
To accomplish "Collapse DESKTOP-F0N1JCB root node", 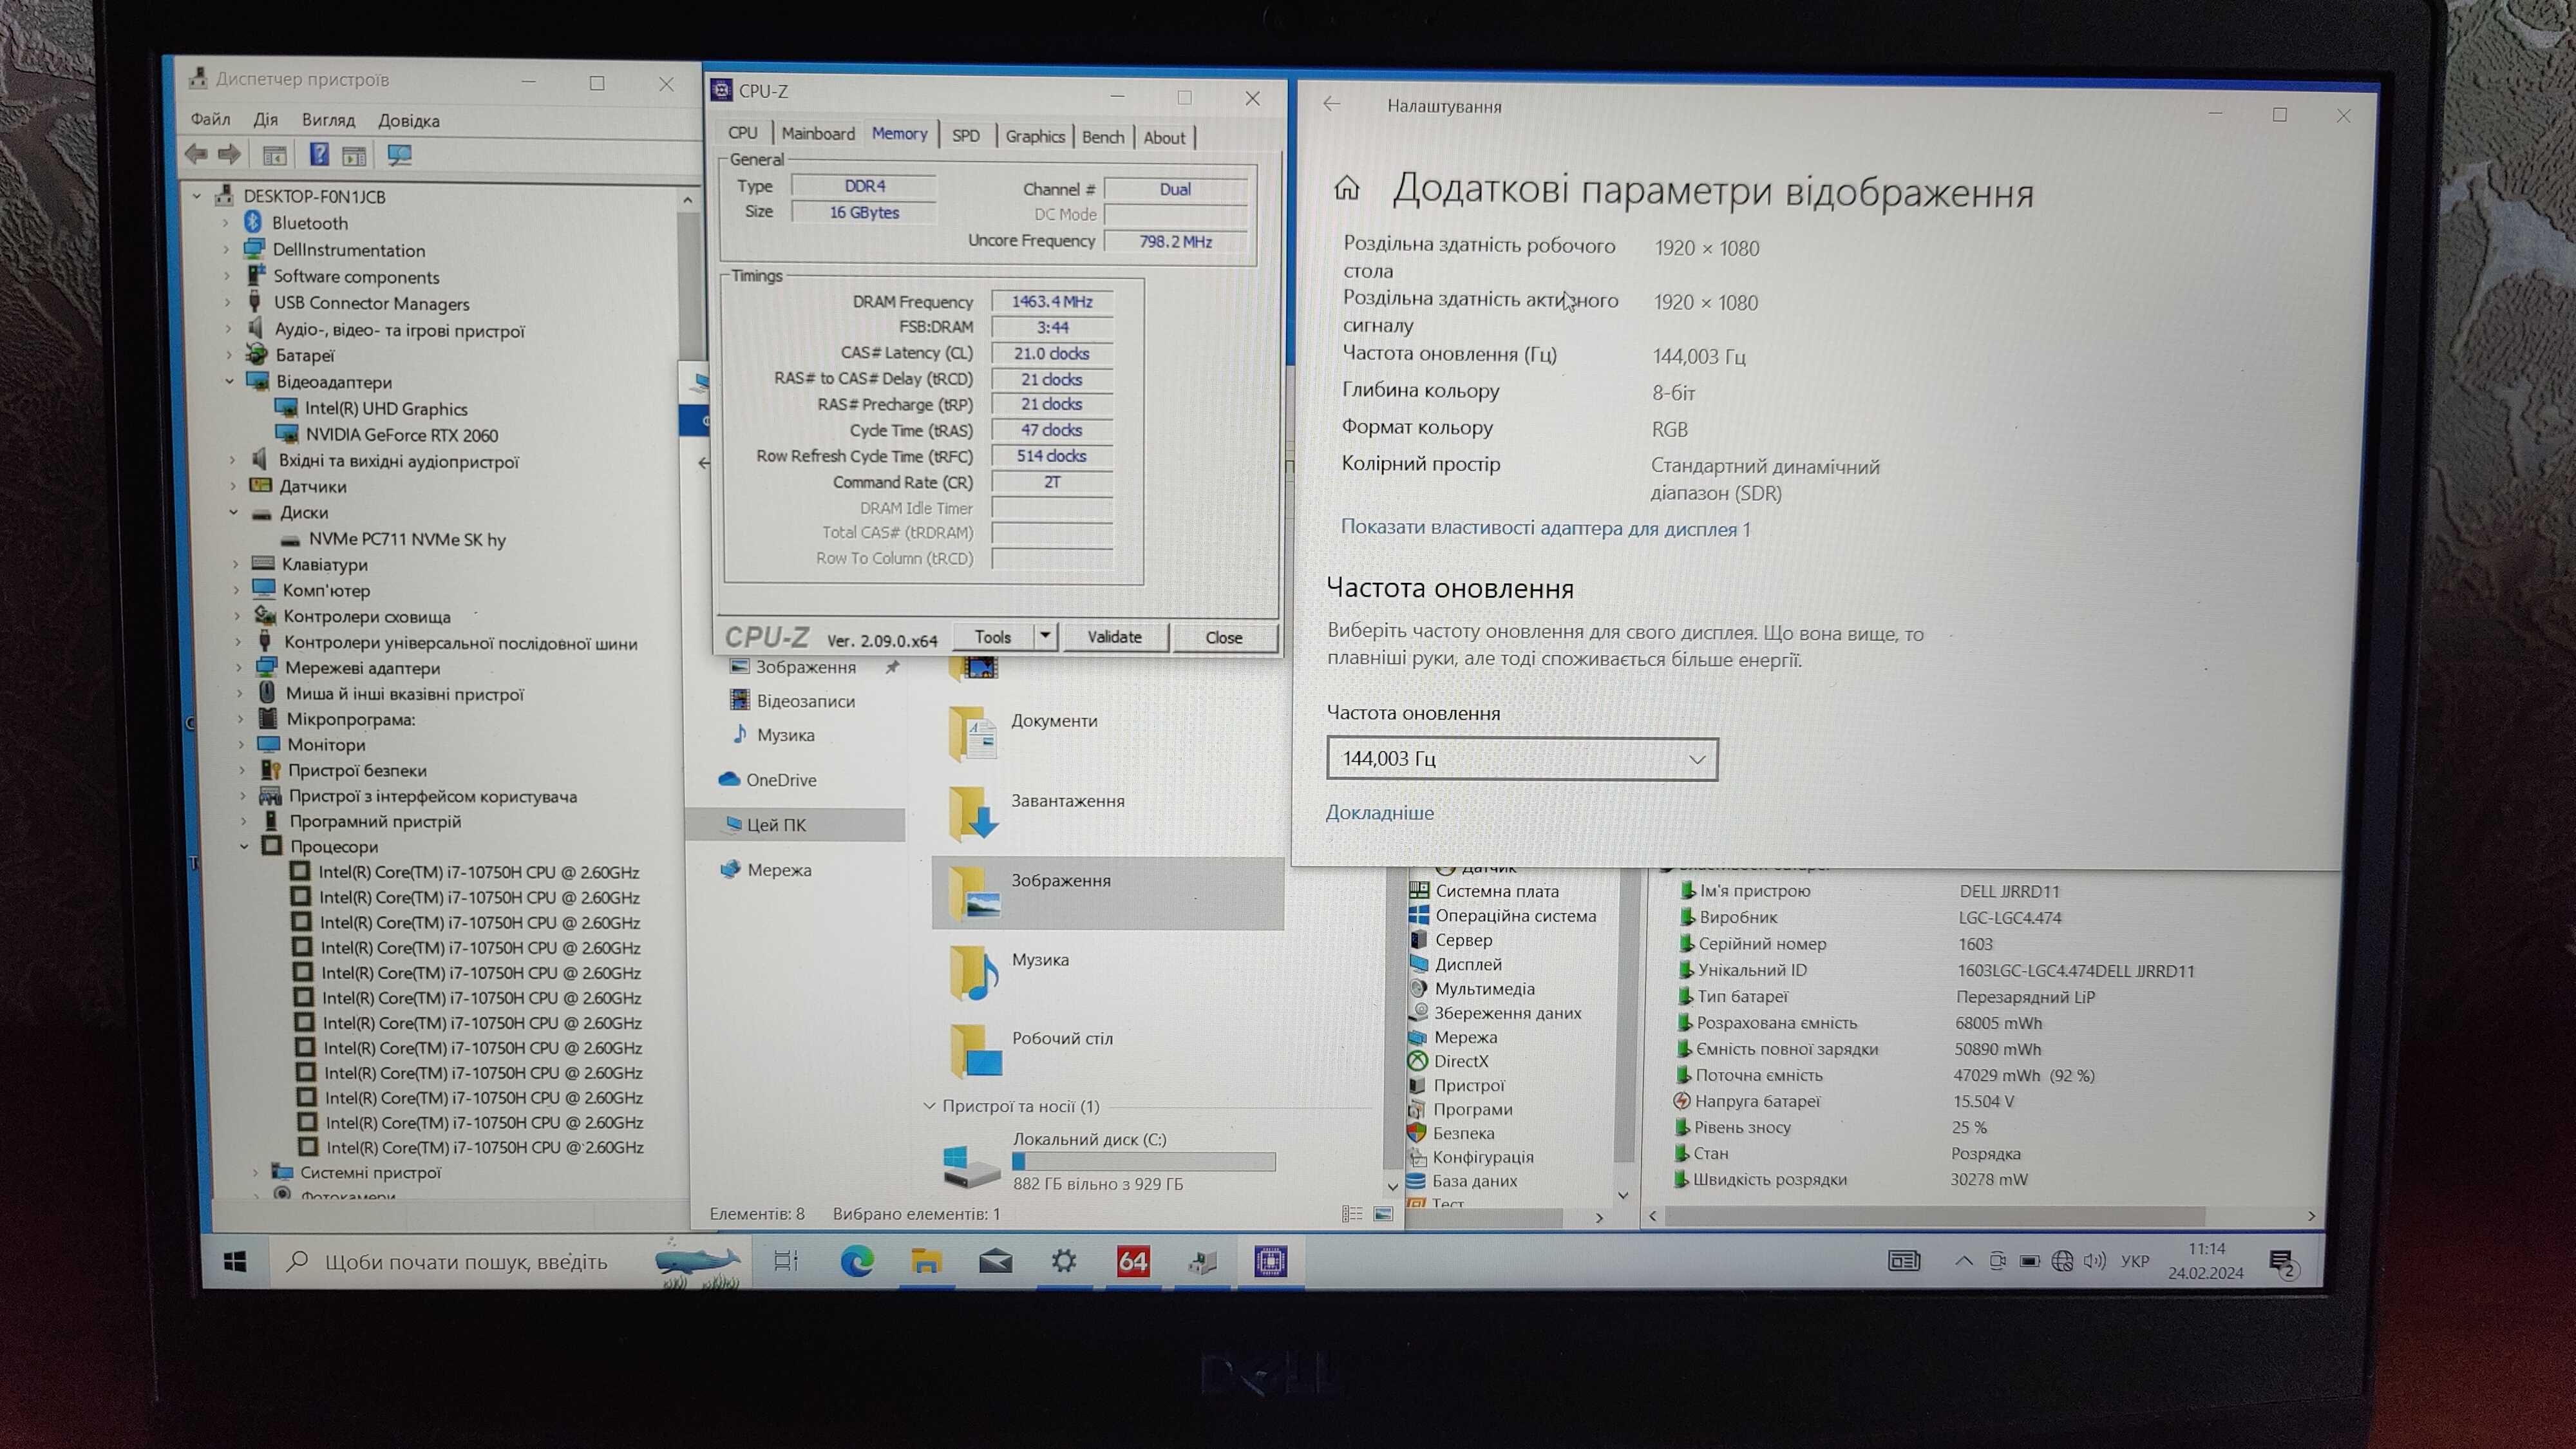I will pos(197,196).
